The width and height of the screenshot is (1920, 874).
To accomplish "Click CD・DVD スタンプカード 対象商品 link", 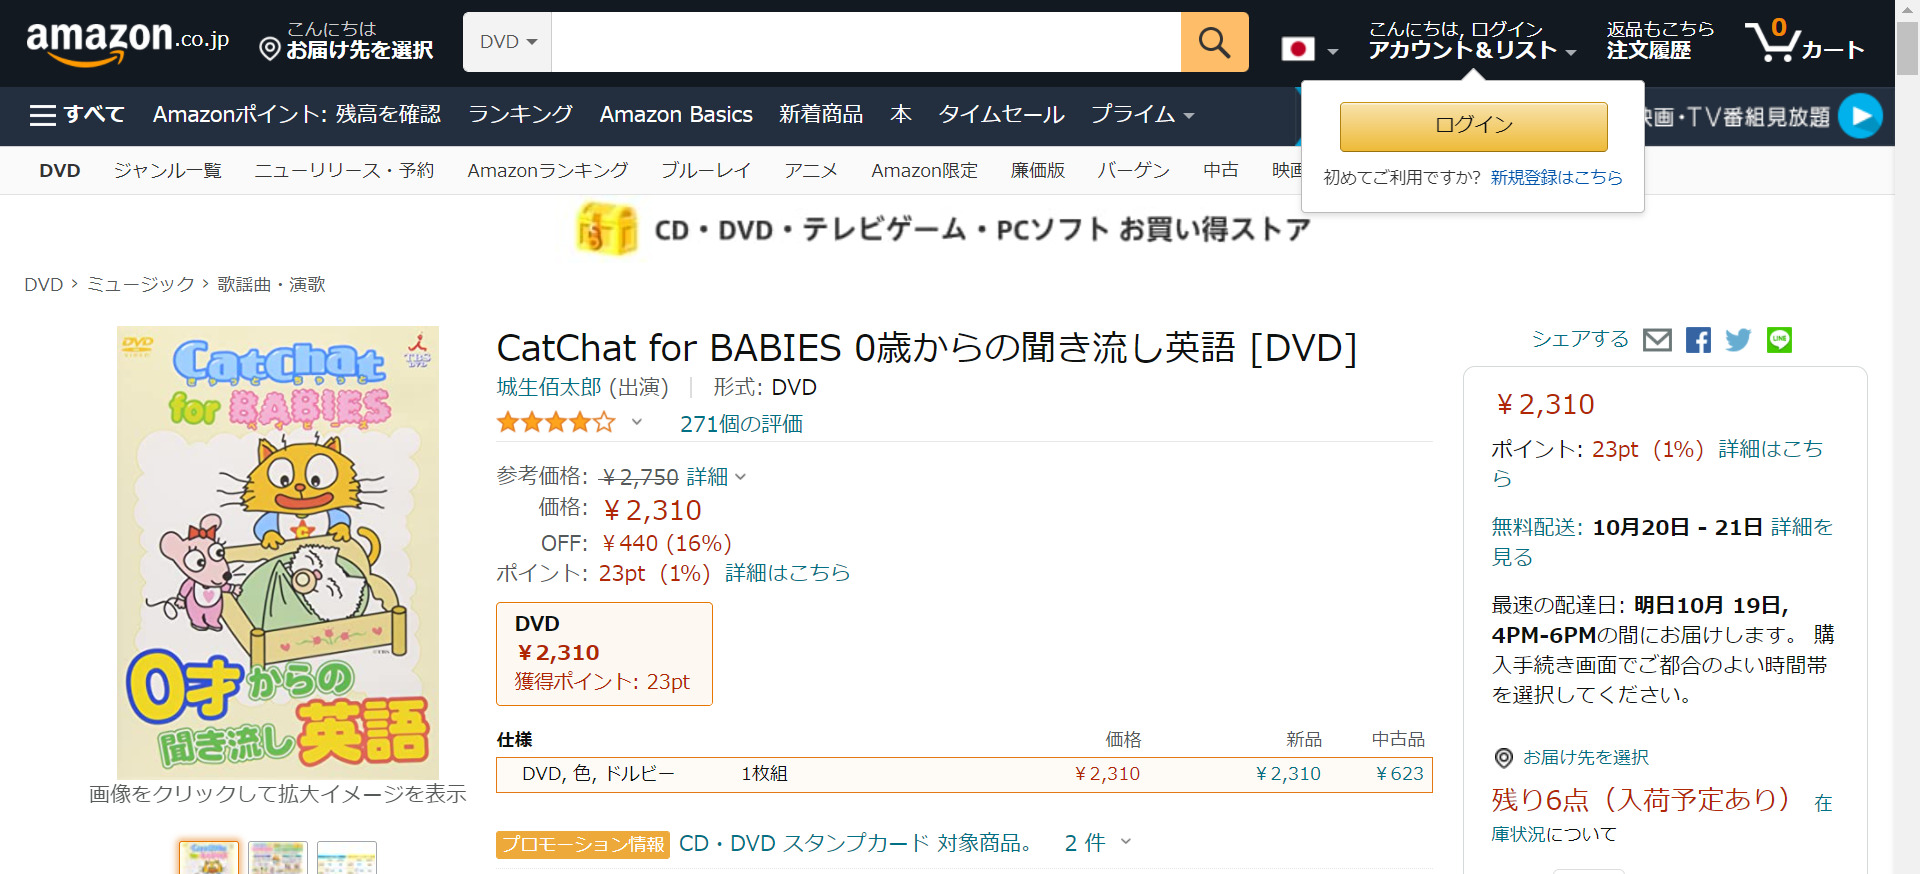I will tap(857, 843).
